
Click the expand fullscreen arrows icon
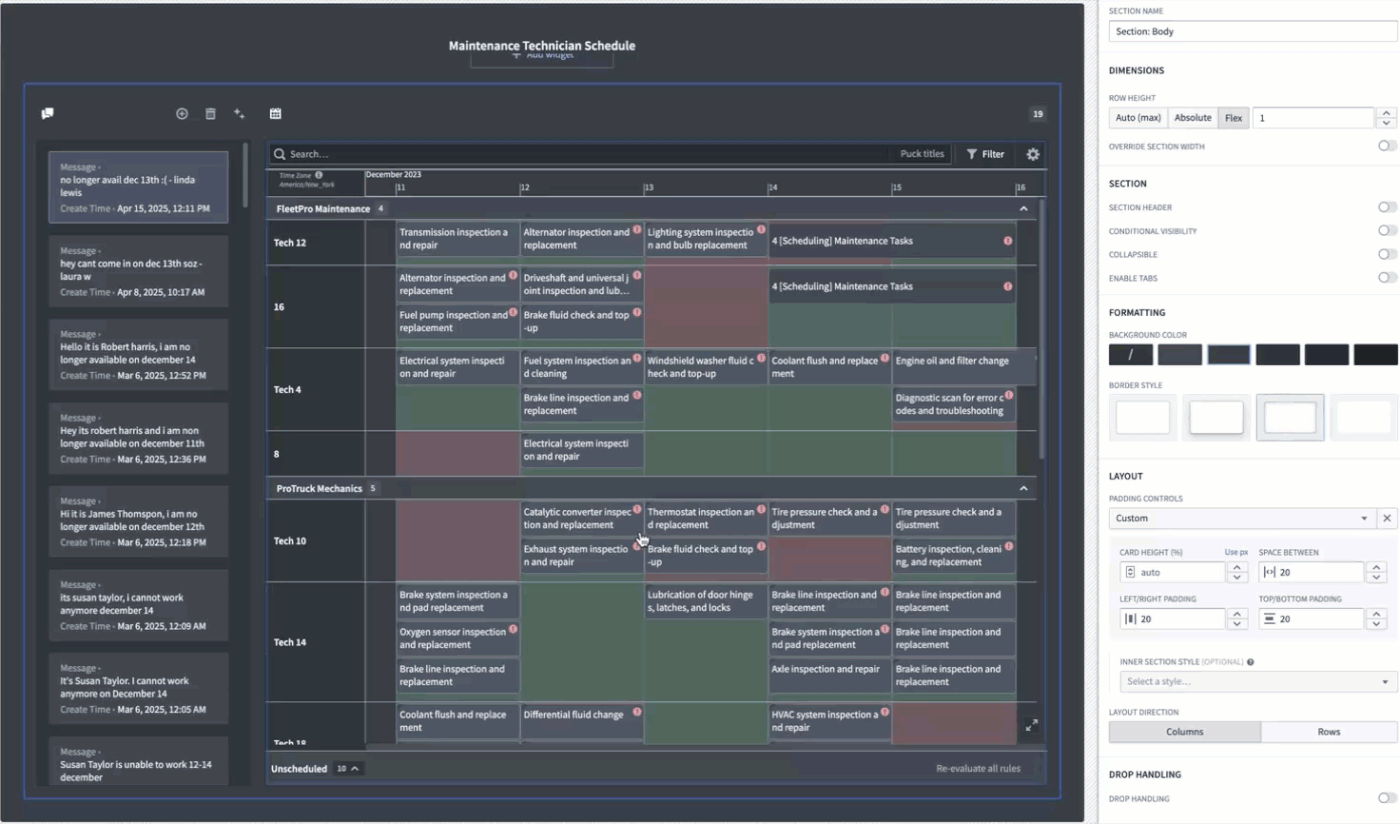(x=1032, y=725)
